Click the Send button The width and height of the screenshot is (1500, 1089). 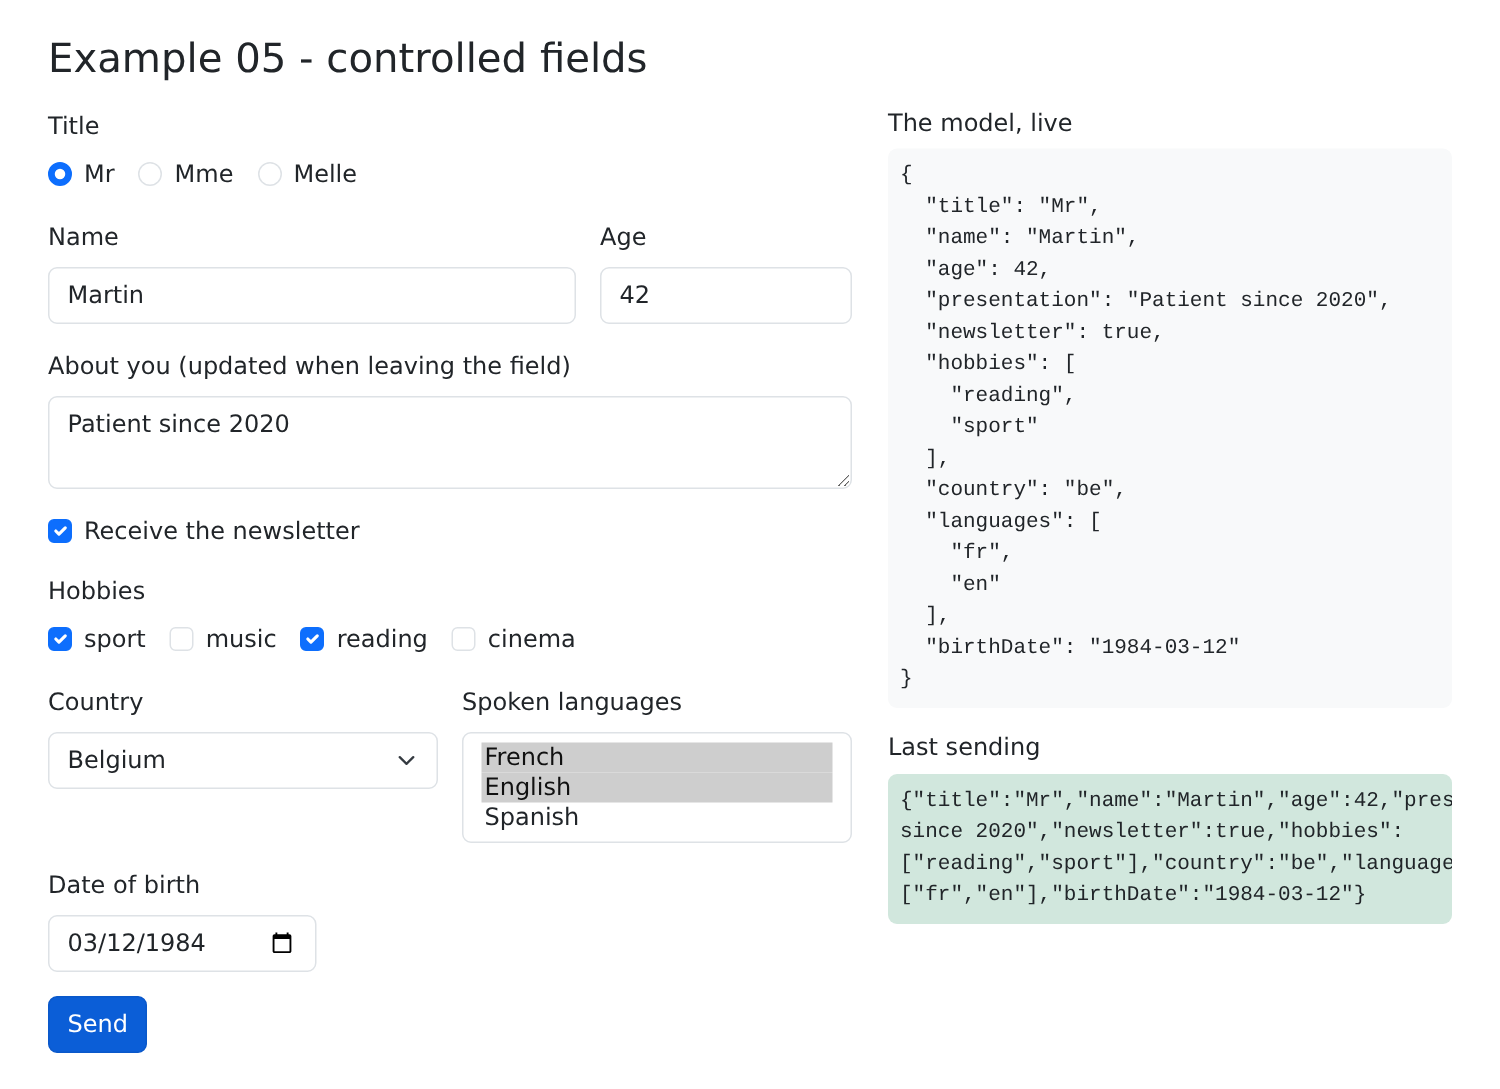(x=97, y=1024)
